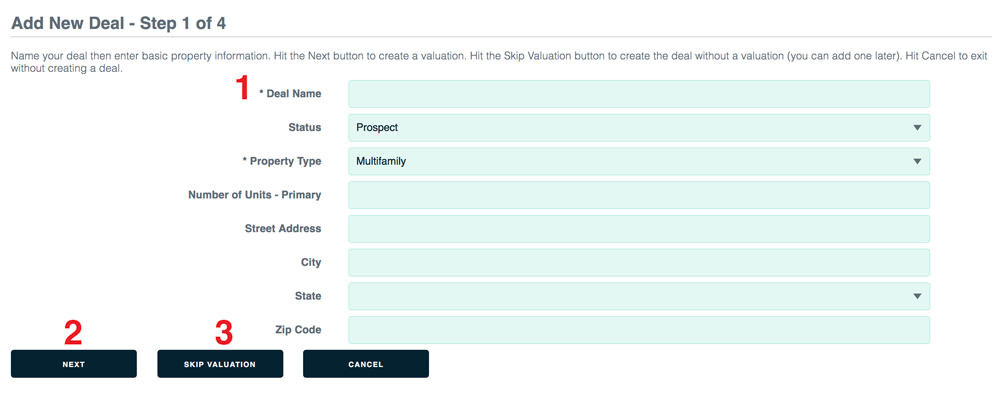Click the arrow icon on the State dropdown
Screen dimensions: 1000x394
[x=917, y=296]
